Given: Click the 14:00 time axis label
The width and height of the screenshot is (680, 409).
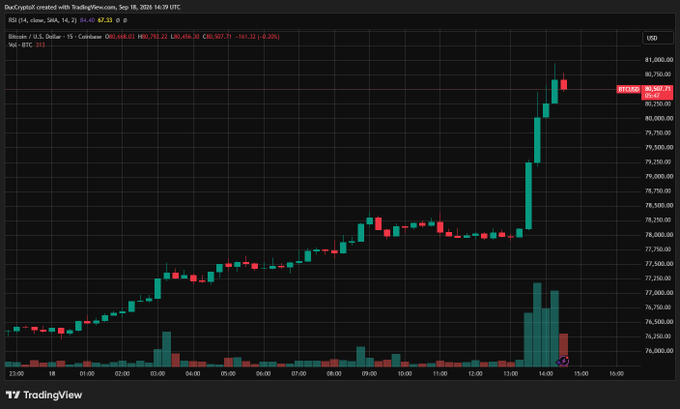Looking at the screenshot, I should (546, 373).
